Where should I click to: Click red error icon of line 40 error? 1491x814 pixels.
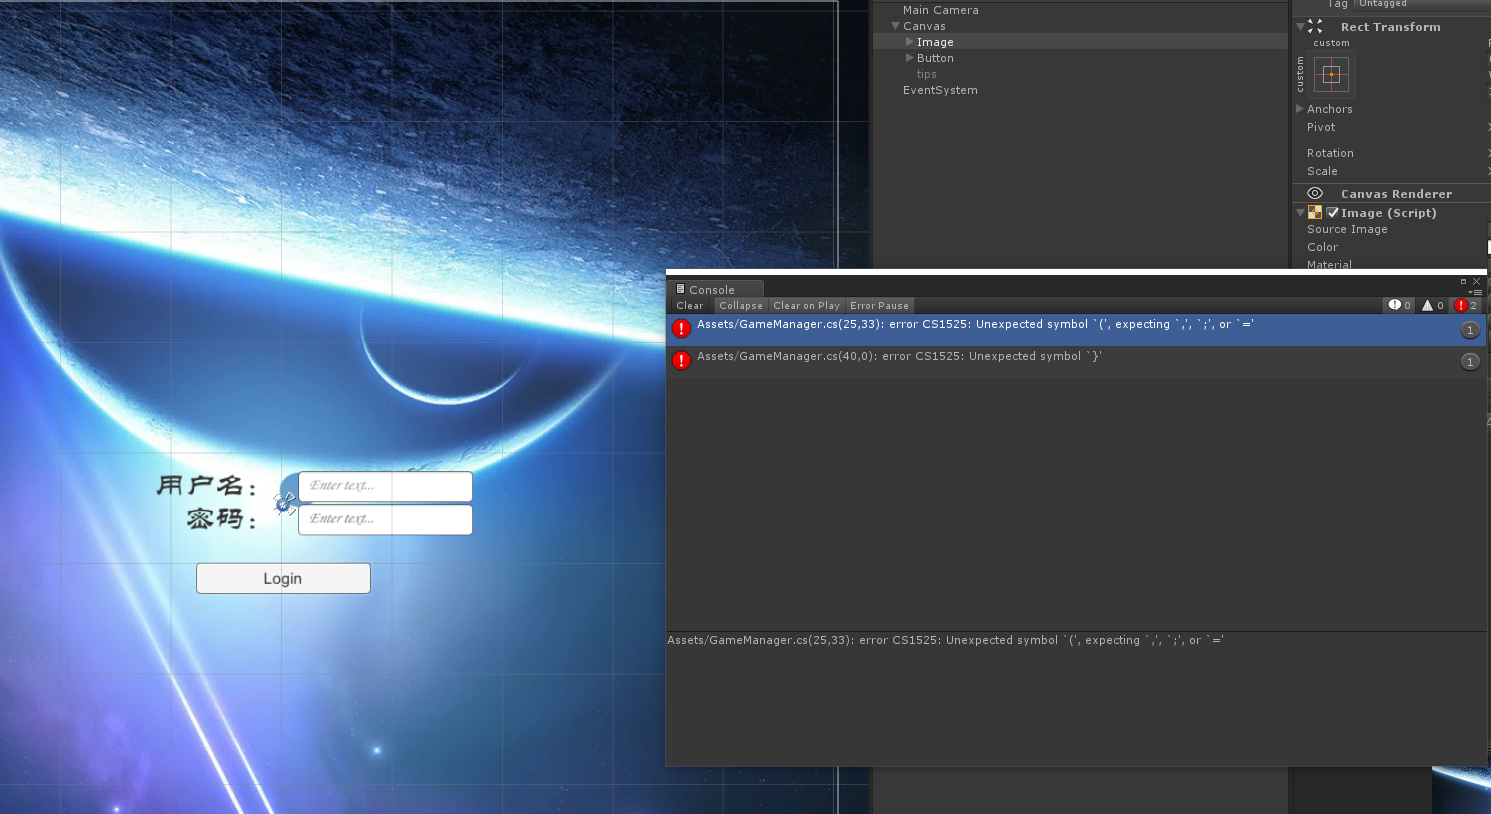(682, 361)
